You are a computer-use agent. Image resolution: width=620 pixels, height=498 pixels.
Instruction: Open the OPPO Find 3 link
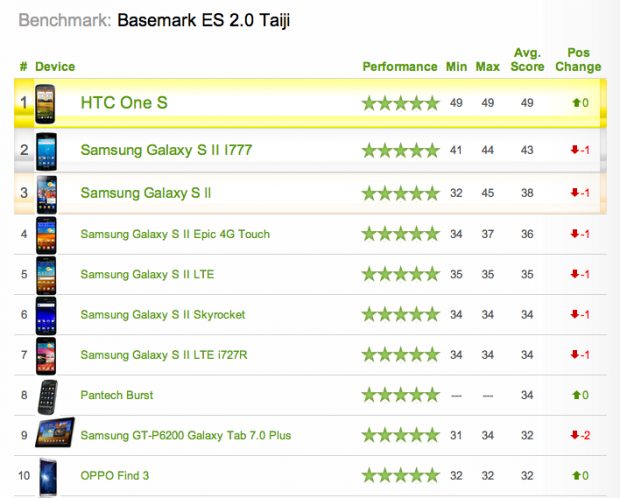[115, 476]
